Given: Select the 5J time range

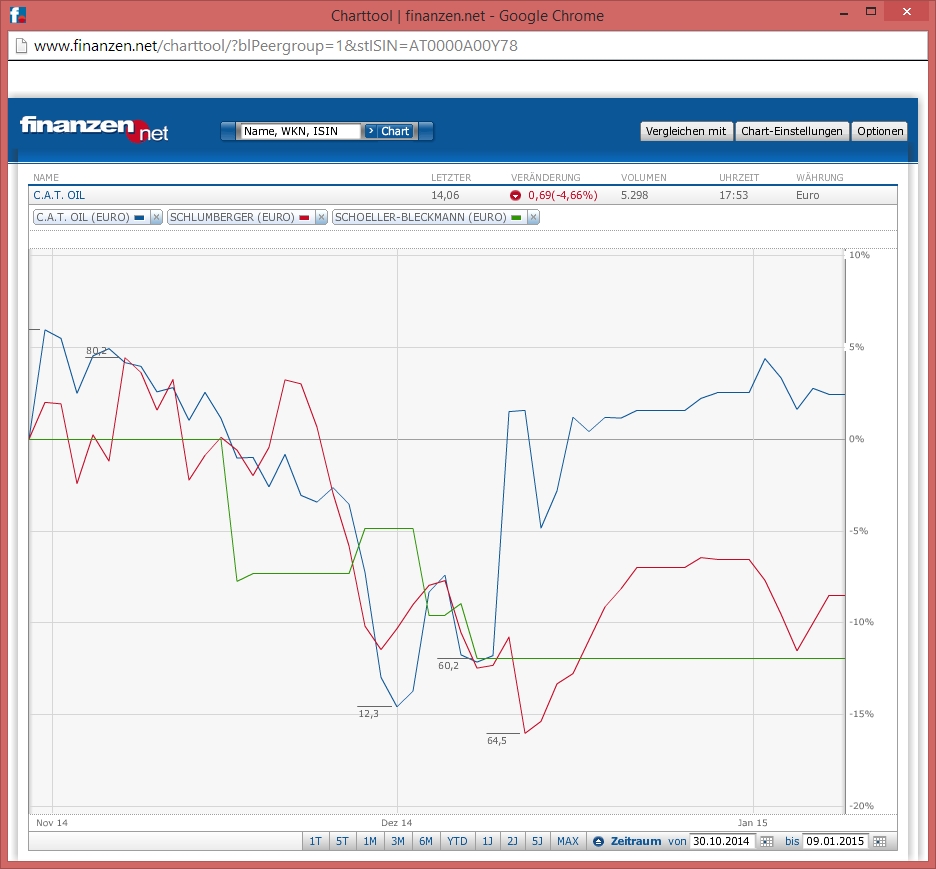Looking at the screenshot, I should [x=537, y=841].
